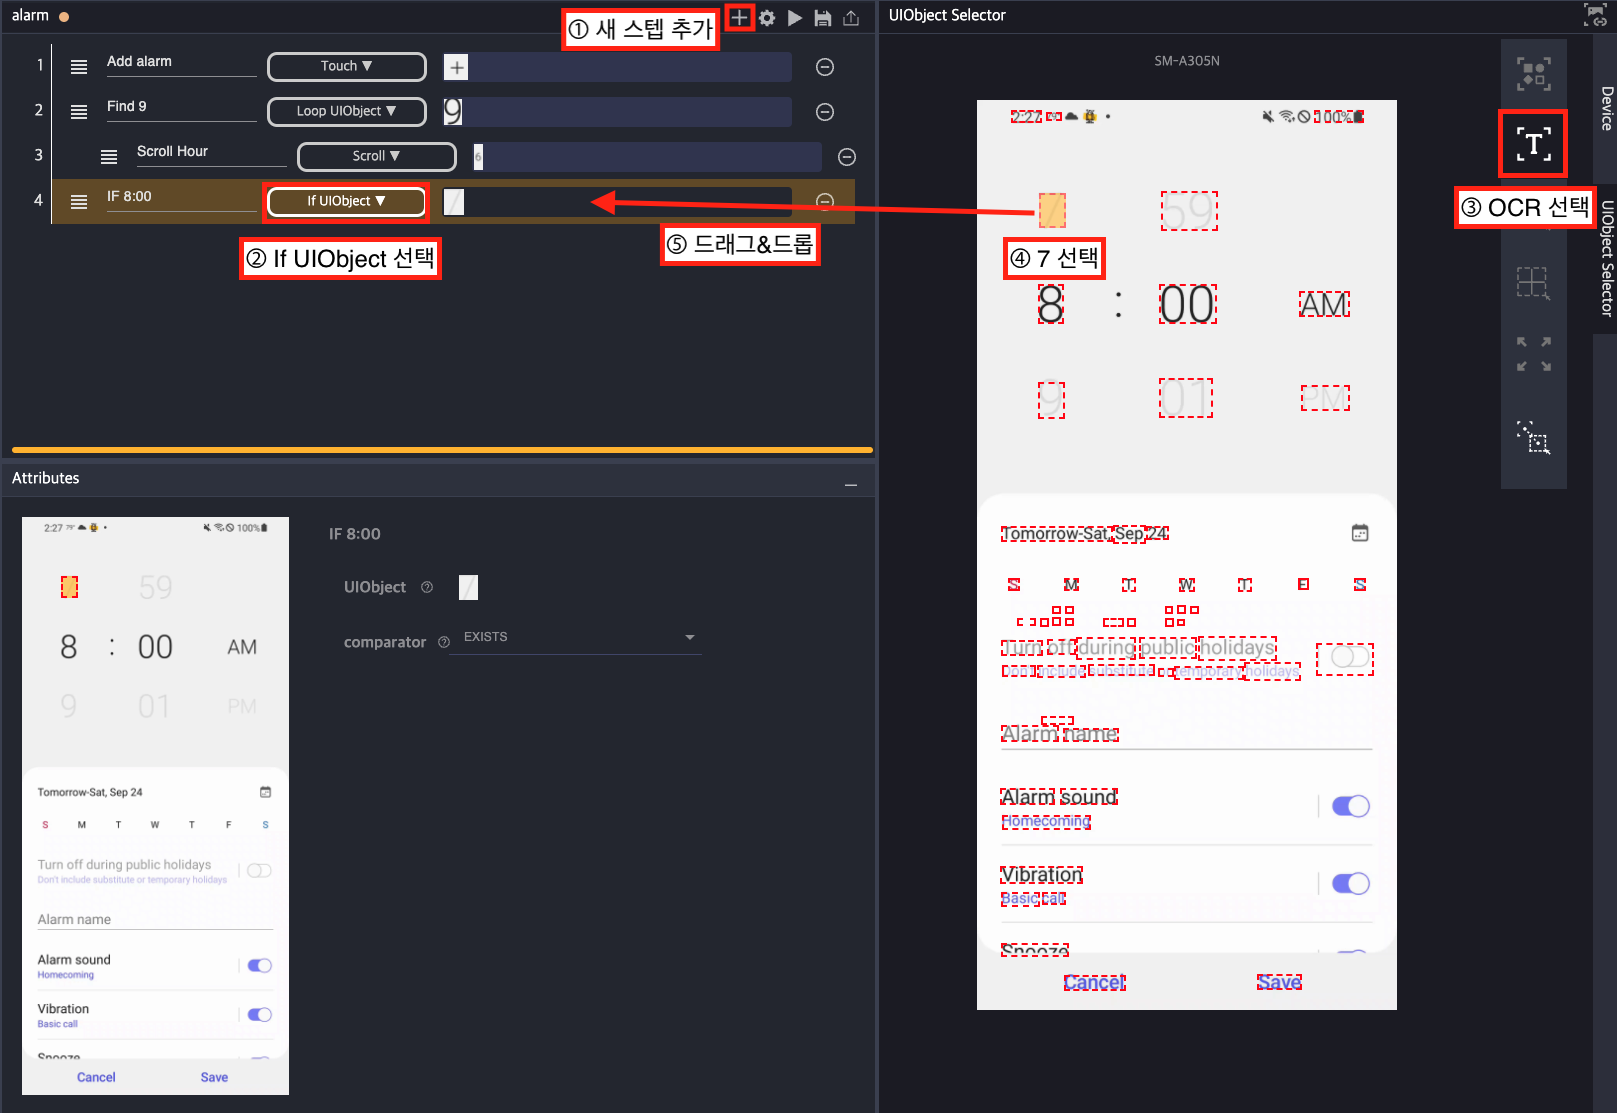Remove step 1 Add alarm with minus icon
Viewport: 1617px width, 1113px height.
[x=825, y=67]
